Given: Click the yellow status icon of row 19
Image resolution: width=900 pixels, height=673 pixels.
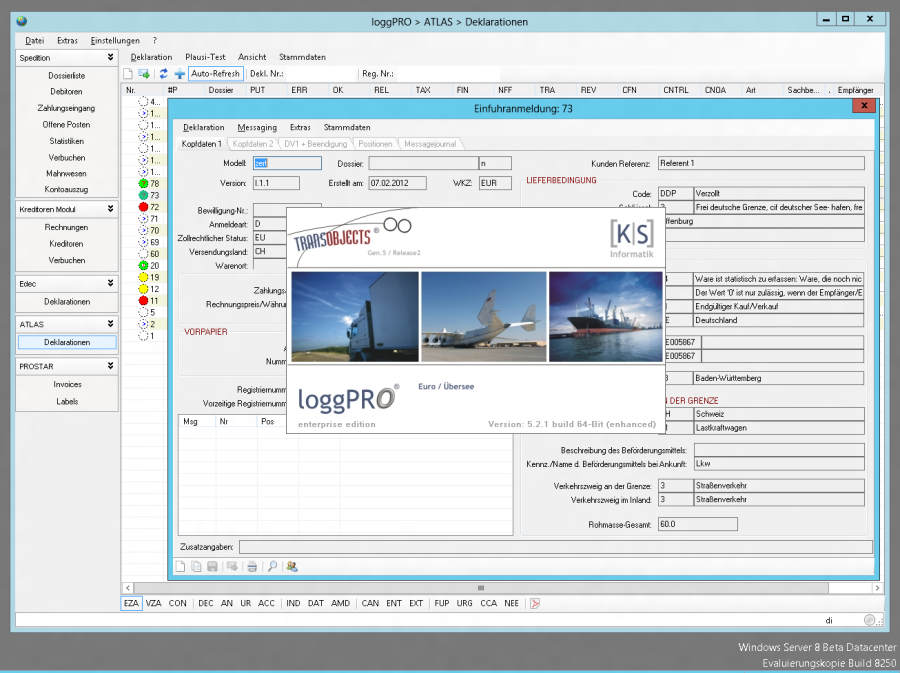Looking at the screenshot, I should click(143, 277).
